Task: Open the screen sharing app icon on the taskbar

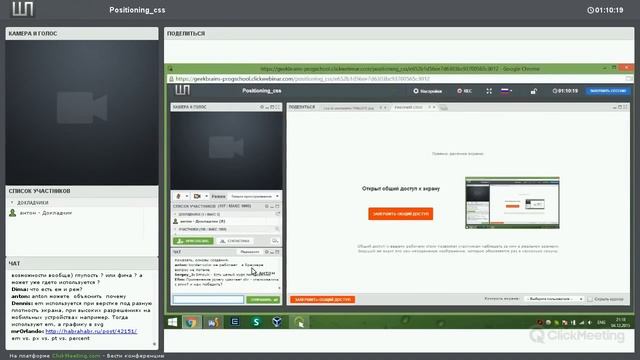Action: (x=299, y=322)
